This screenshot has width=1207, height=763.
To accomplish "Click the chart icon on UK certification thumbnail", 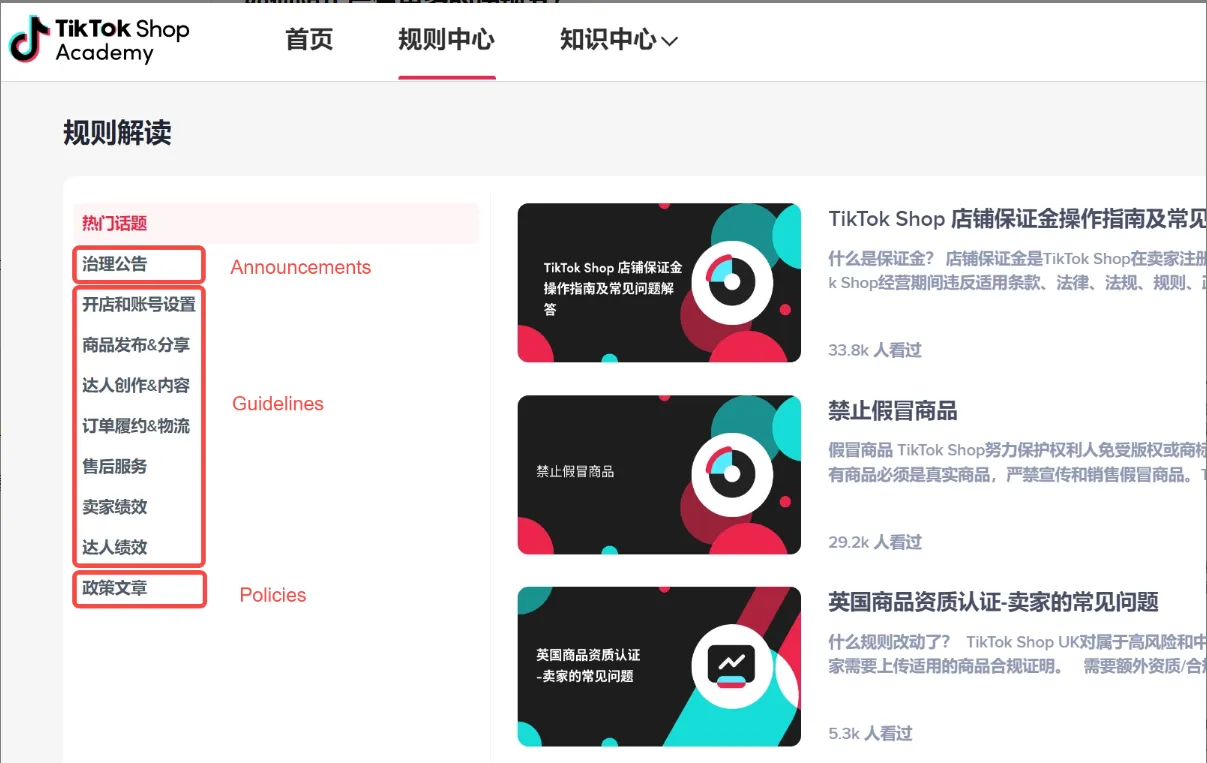I will (732, 666).
